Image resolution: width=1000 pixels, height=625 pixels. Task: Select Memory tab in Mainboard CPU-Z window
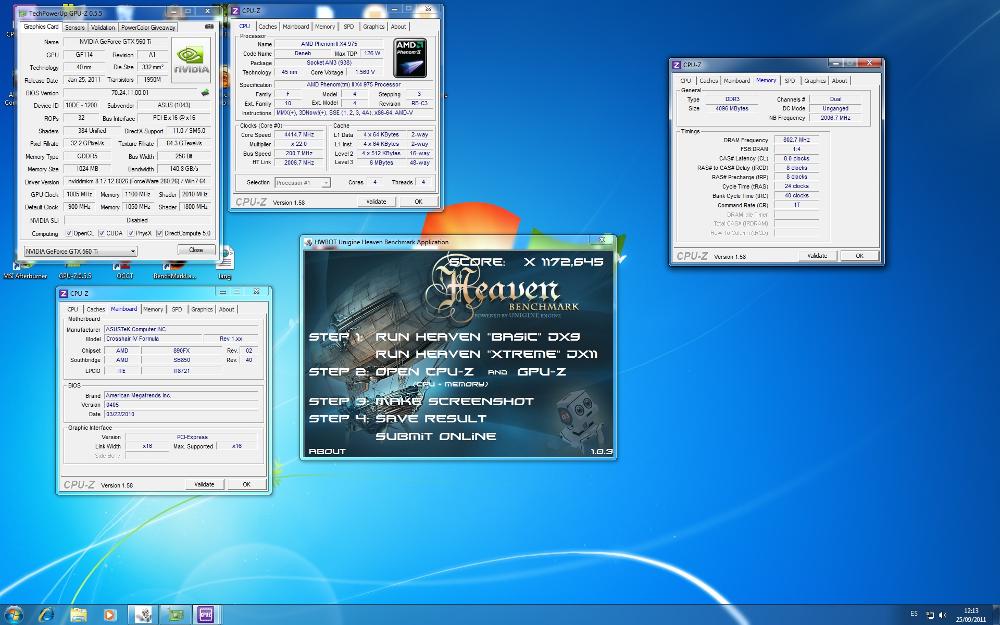point(153,309)
